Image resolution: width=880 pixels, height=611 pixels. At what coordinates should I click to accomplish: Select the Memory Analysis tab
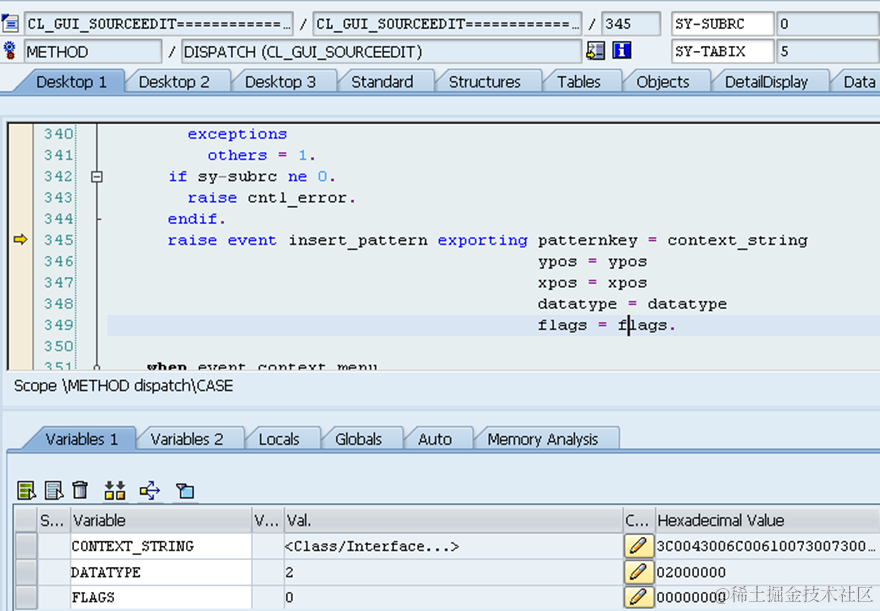pyautogui.click(x=543, y=439)
